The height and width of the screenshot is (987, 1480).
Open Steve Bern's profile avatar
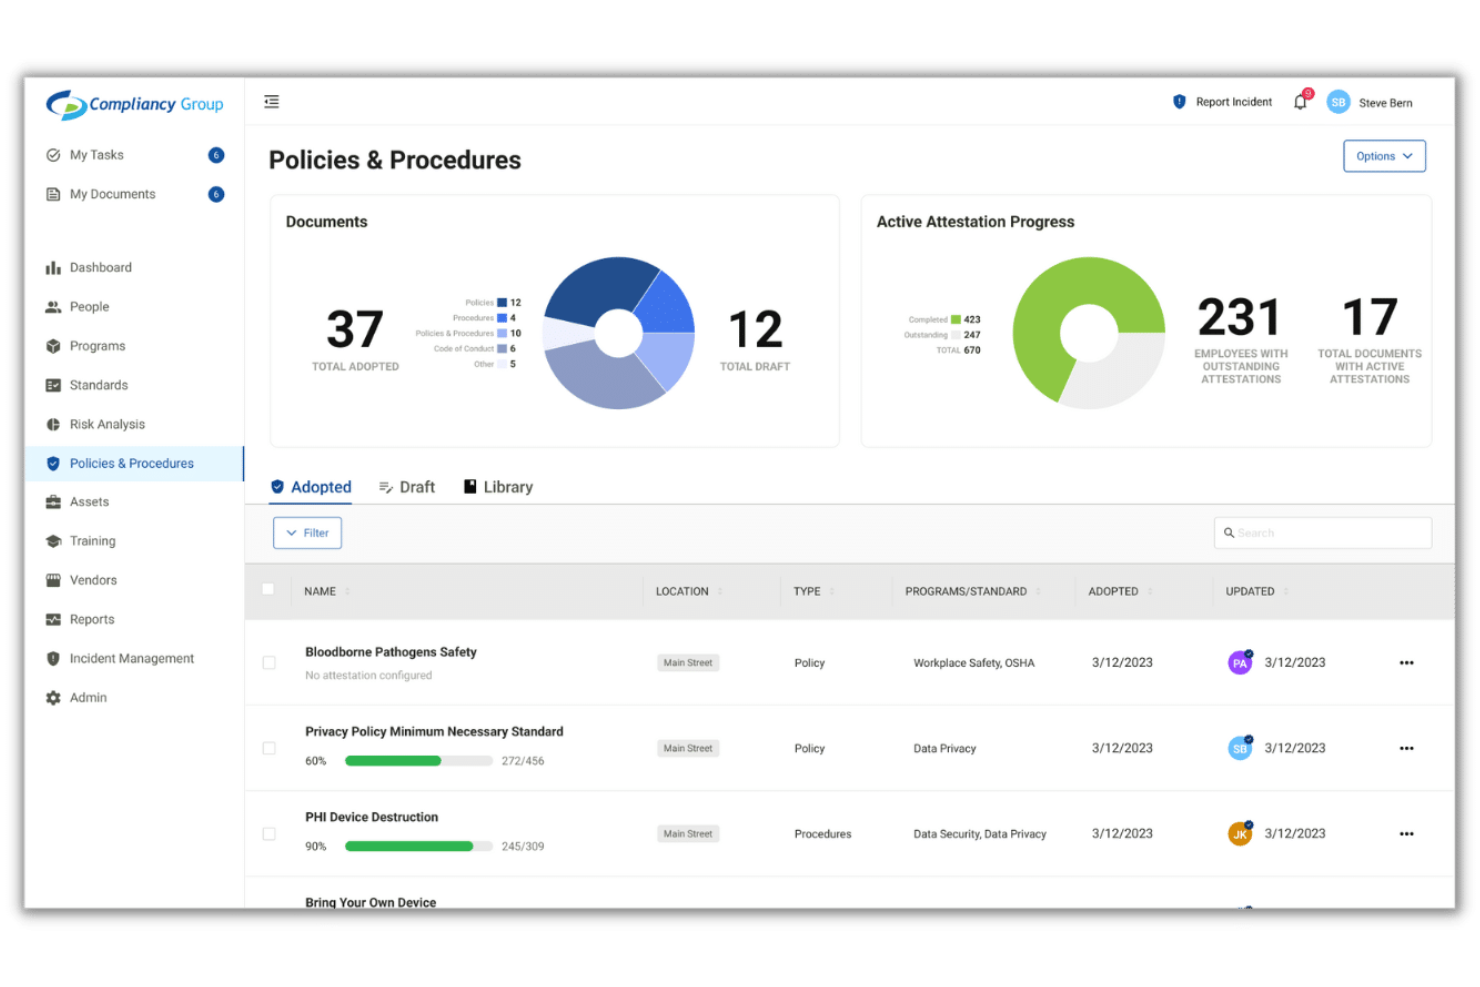1338,101
